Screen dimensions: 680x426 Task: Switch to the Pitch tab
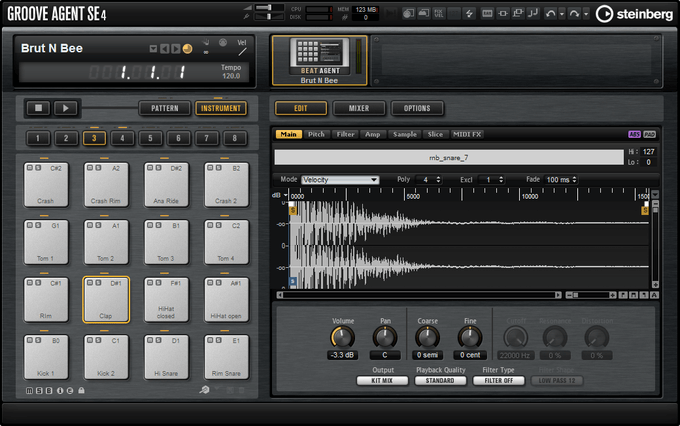coord(316,134)
